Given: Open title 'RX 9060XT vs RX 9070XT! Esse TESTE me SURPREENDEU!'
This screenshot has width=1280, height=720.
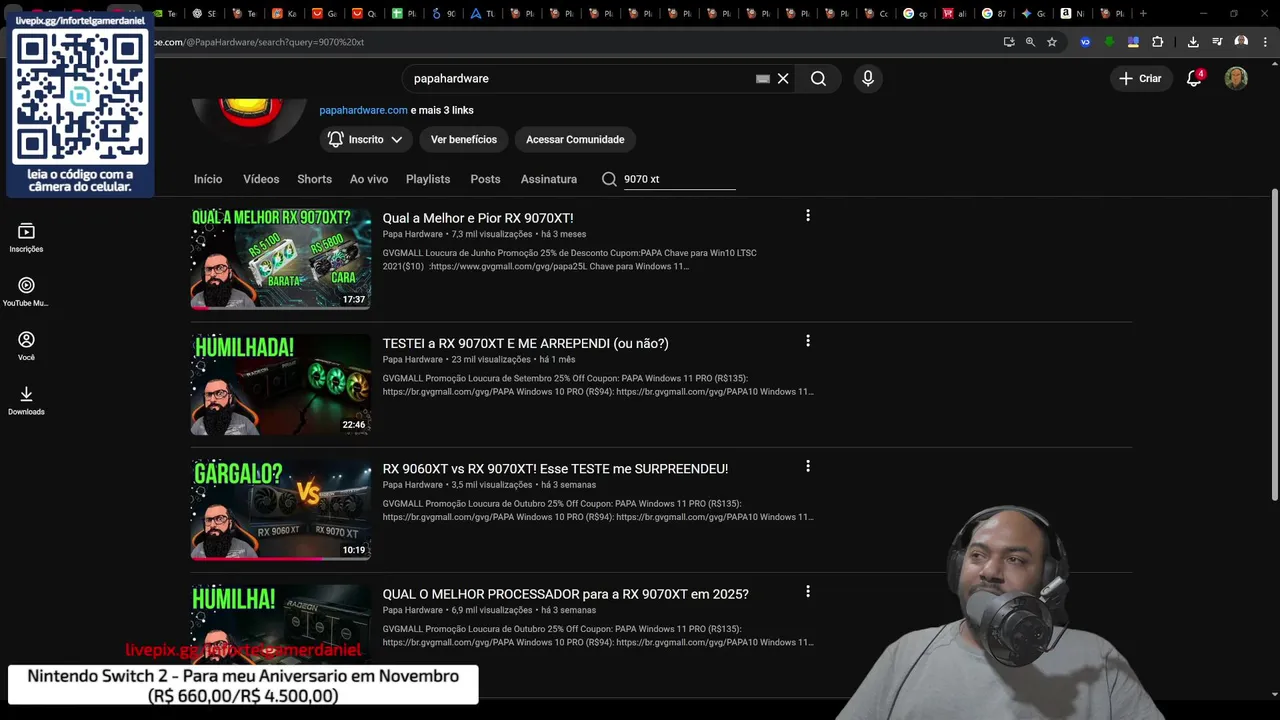Looking at the screenshot, I should (555, 468).
